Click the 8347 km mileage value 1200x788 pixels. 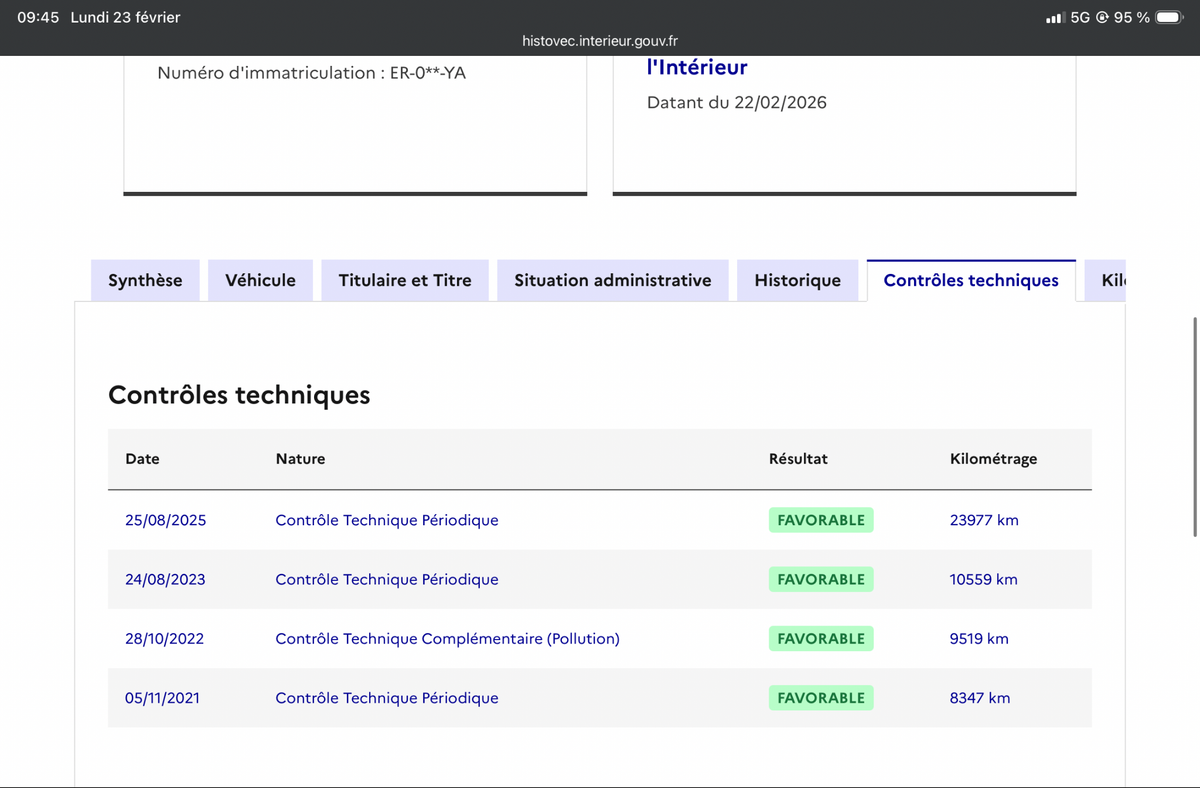pyautogui.click(x=980, y=698)
